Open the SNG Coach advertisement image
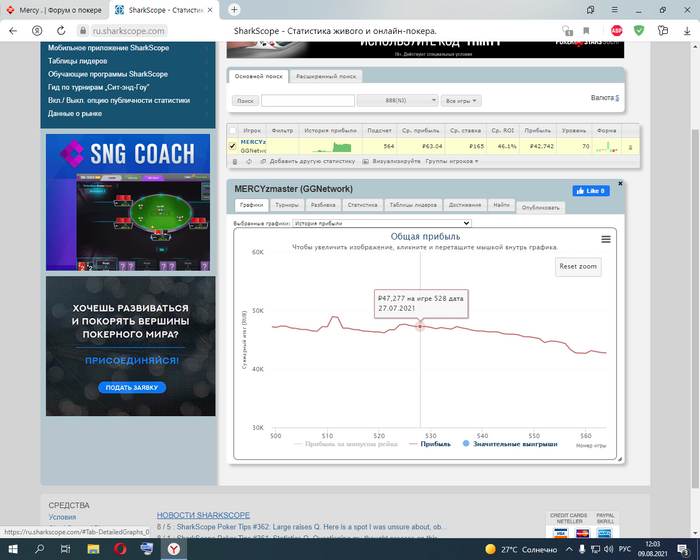700x560 pixels. (x=128, y=202)
